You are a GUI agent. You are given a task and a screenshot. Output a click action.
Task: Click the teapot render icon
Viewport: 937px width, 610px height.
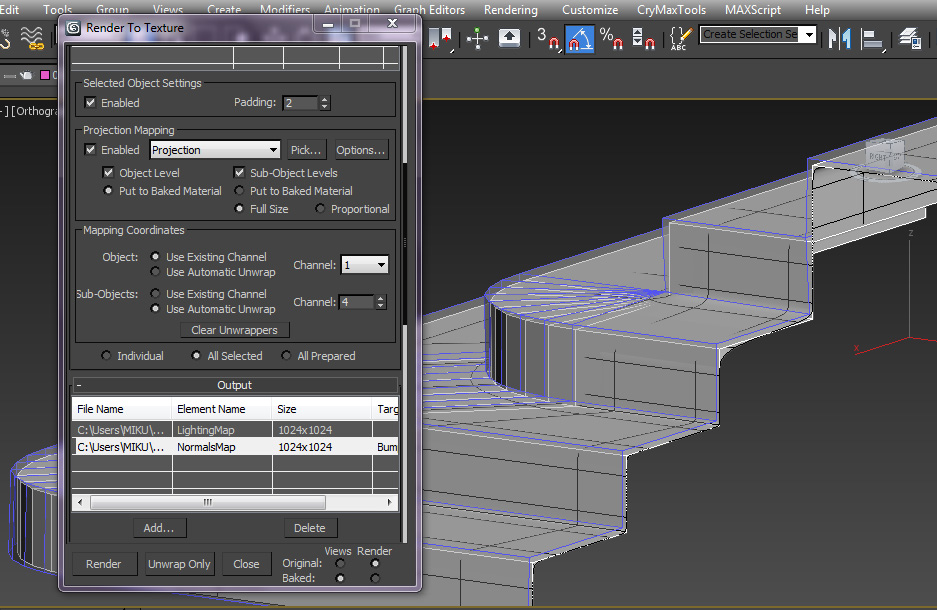click(x=25, y=75)
